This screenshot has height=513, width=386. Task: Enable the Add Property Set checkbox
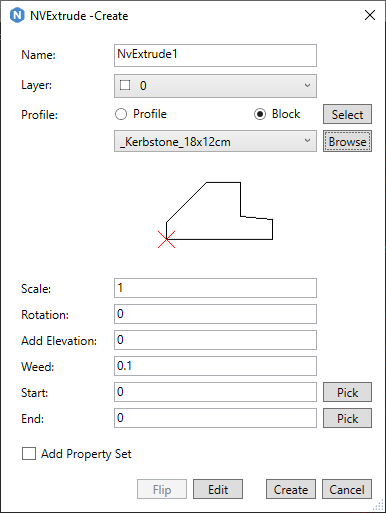coord(29,454)
